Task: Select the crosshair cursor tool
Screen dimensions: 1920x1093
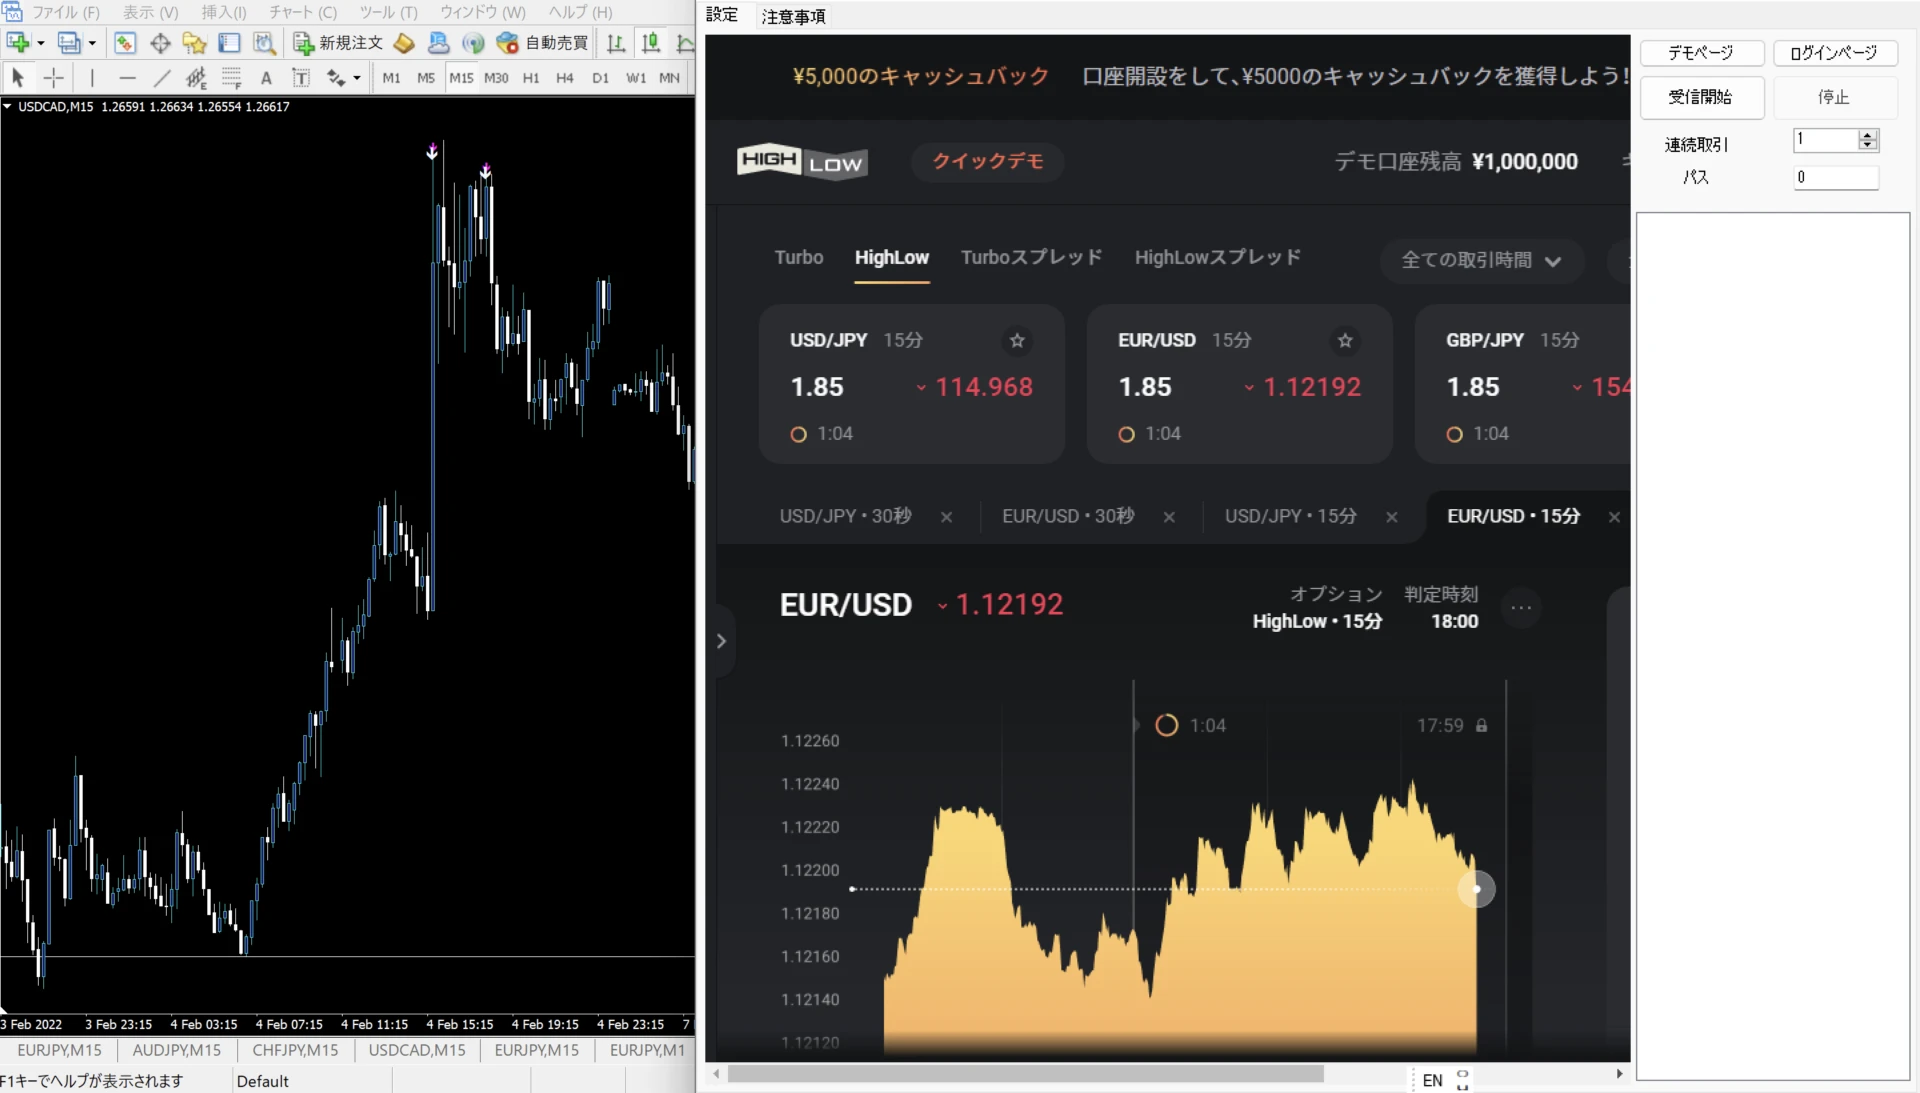Action: click(54, 78)
